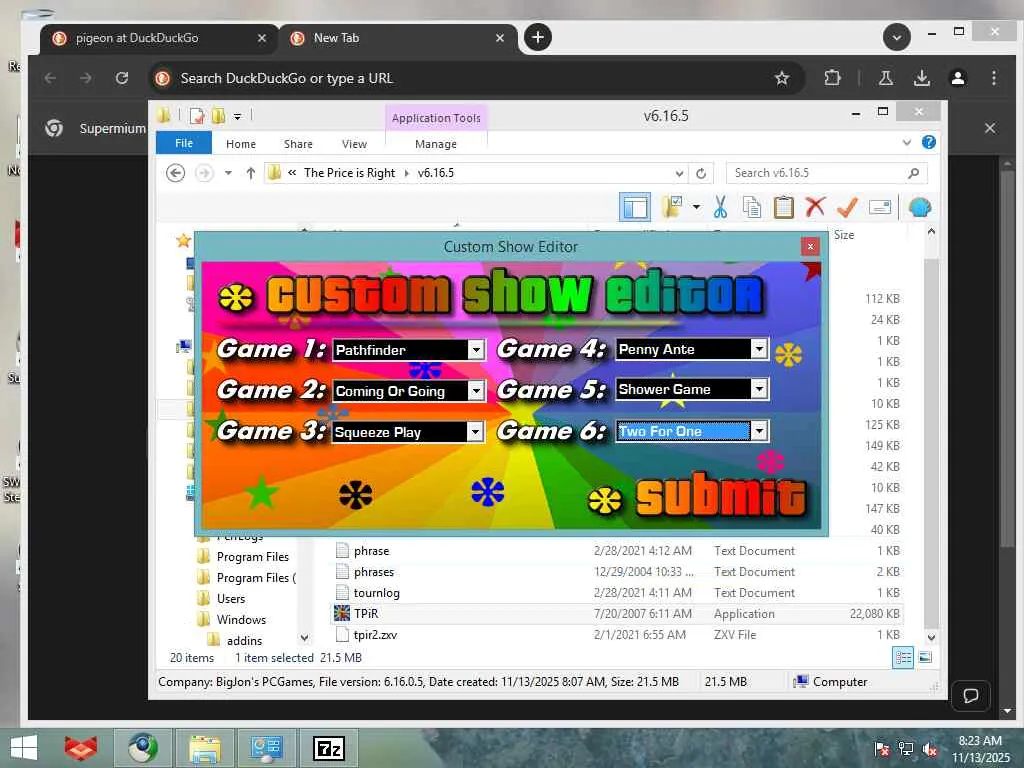The height and width of the screenshot is (768, 1024).
Task: Open the Game 6 Two For One dropdown arrow
Action: tap(759, 431)
